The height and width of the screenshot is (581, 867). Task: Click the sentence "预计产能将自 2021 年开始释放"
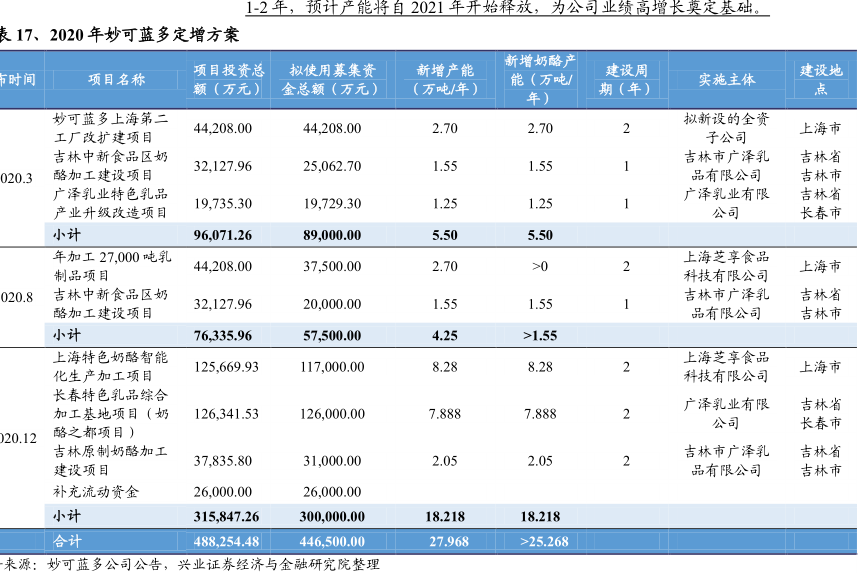[419, 7]
